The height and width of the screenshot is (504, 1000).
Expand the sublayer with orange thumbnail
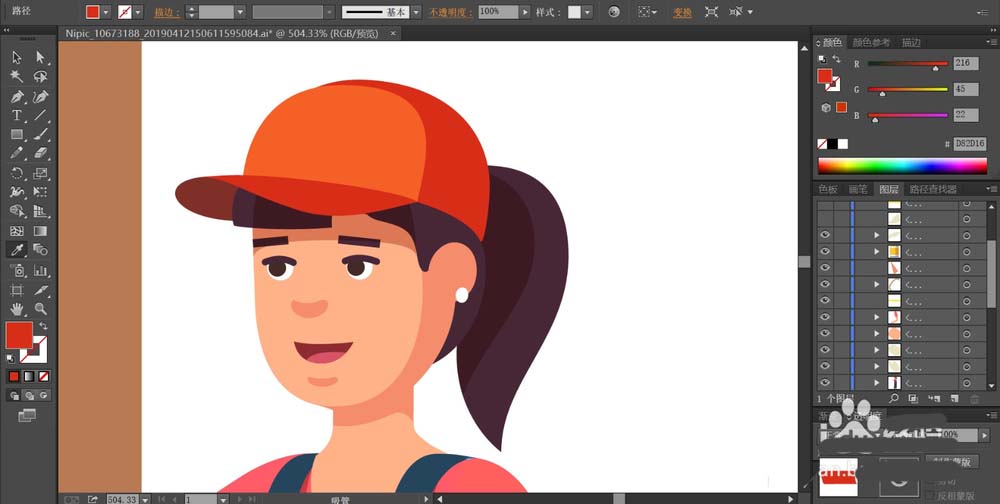point(877,251)
